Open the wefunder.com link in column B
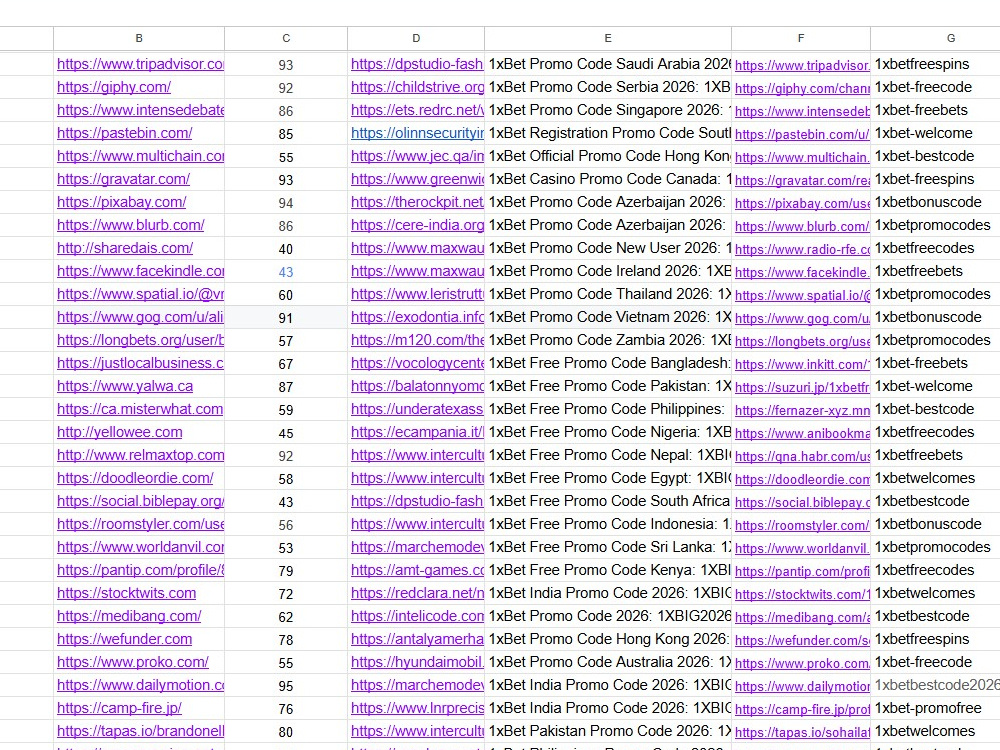This screenshot has width=1000, height=750. tap(124, 638)
